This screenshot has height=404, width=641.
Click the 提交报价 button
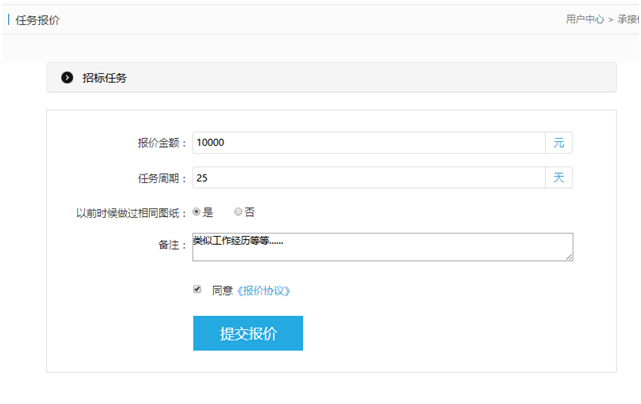tap(248, 333)
